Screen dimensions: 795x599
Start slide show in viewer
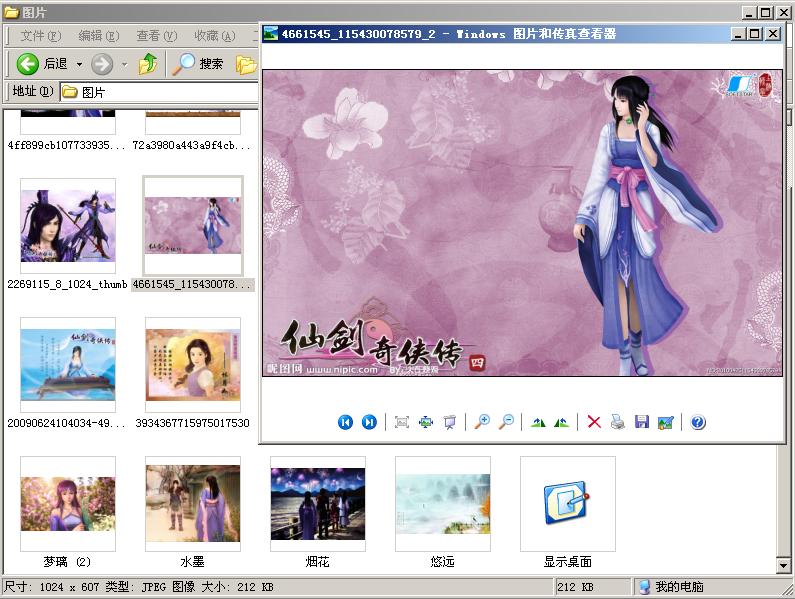point(450,422)
